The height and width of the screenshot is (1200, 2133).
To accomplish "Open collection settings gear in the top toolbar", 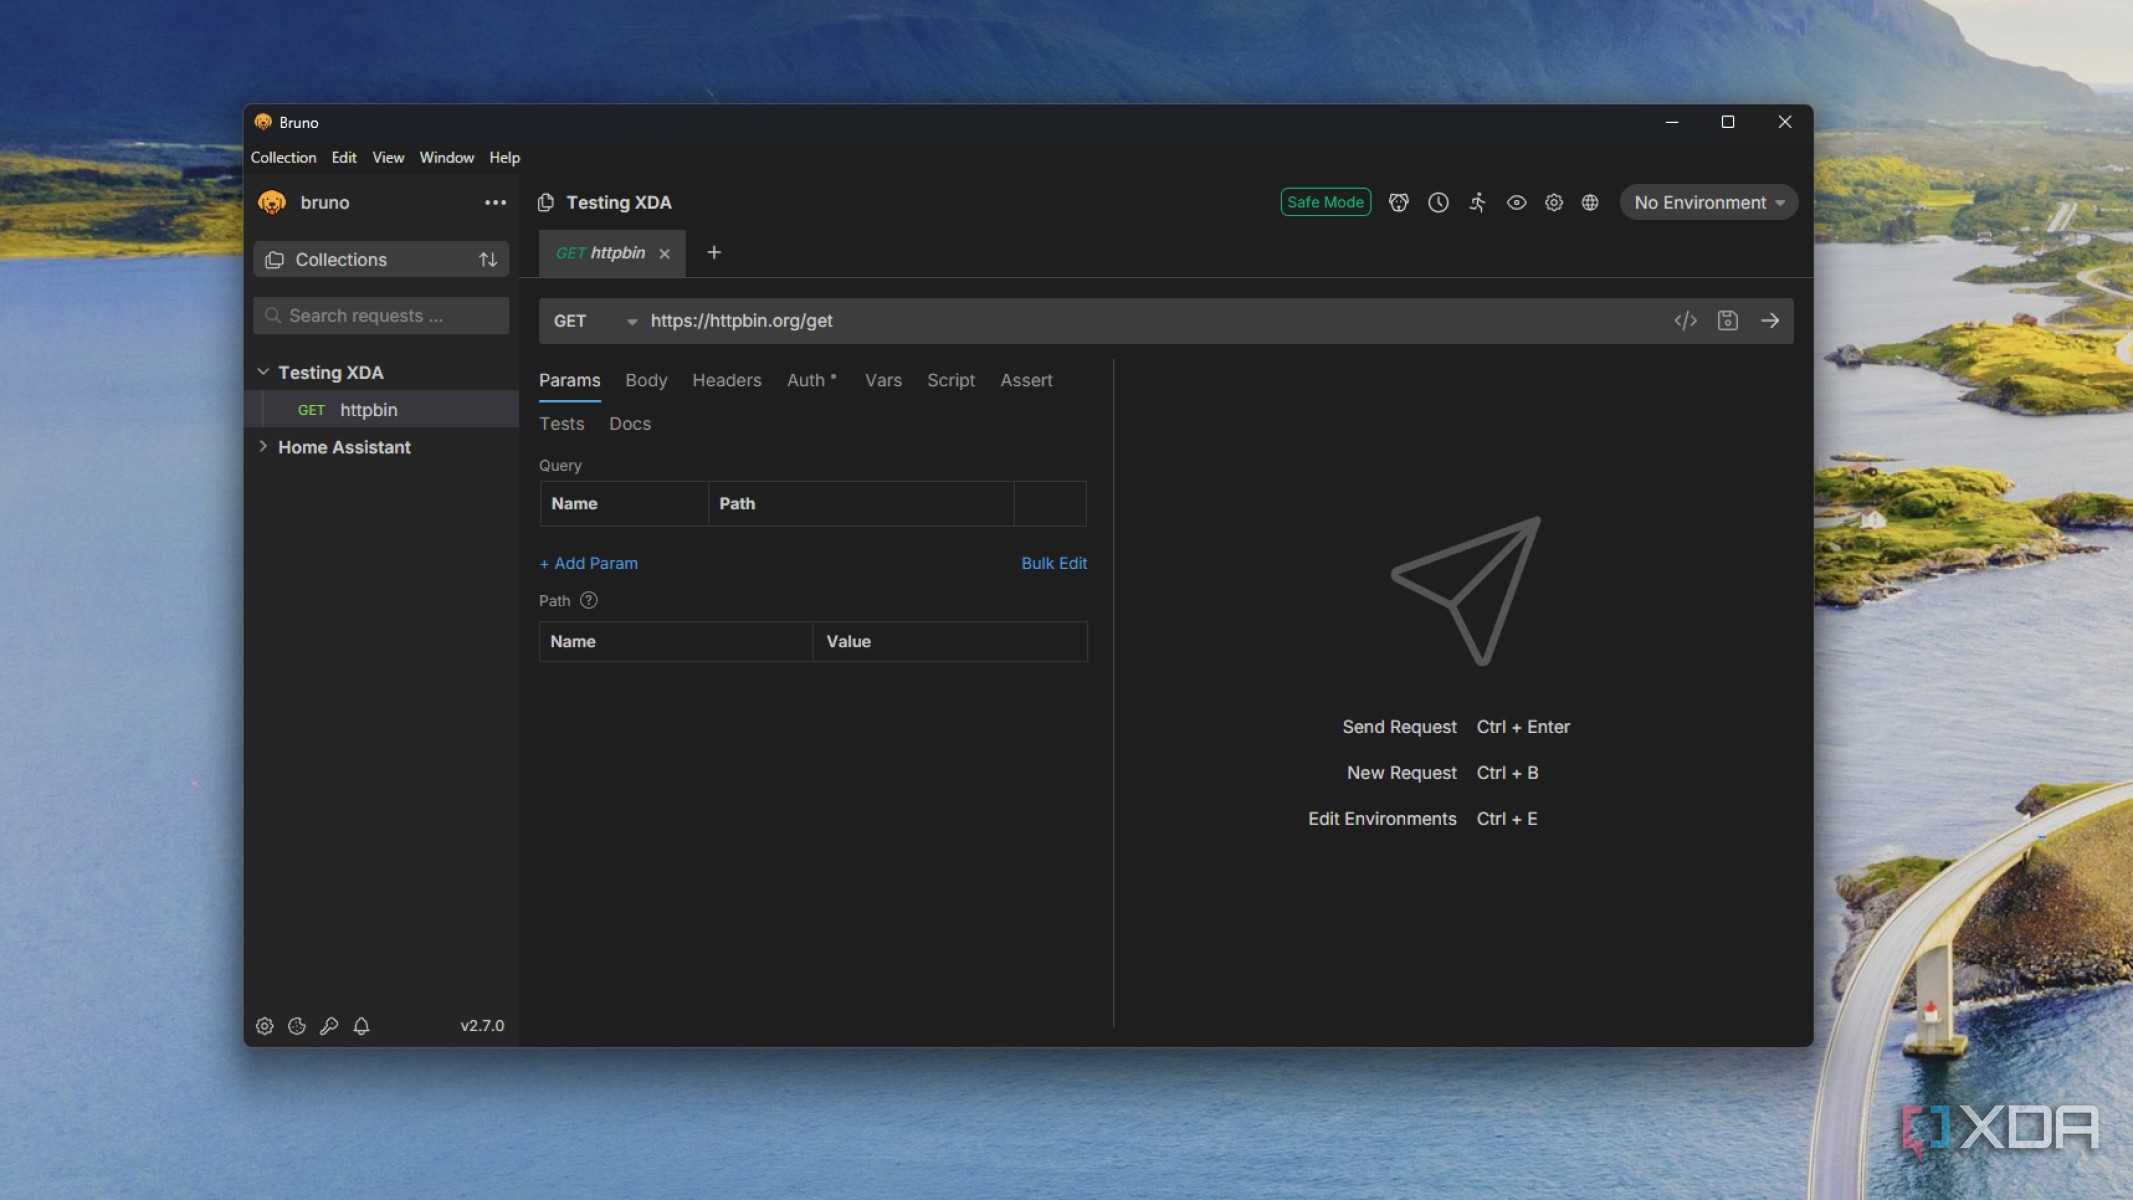I will (1553, 202).
